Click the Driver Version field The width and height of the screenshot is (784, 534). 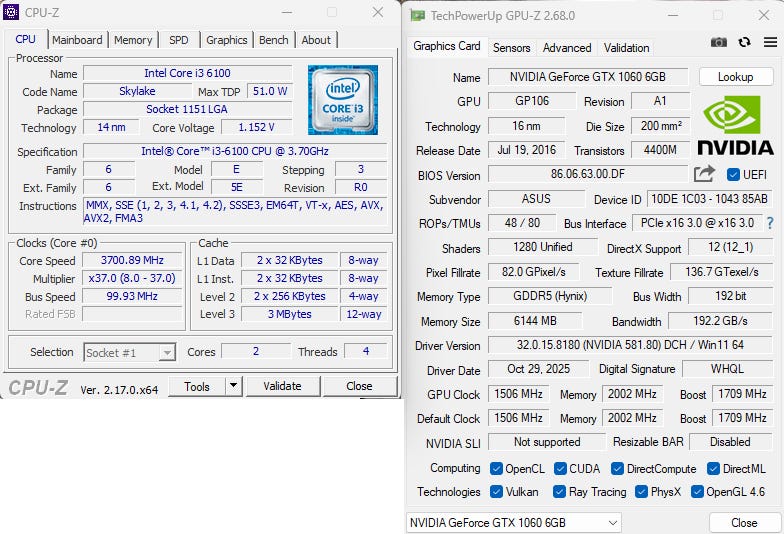click(x=630, y=345)
